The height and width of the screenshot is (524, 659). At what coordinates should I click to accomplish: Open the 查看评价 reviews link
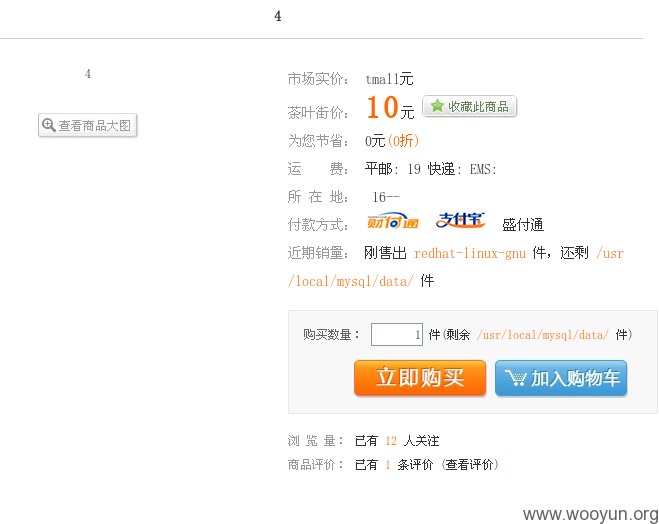[x=469, y=464]
